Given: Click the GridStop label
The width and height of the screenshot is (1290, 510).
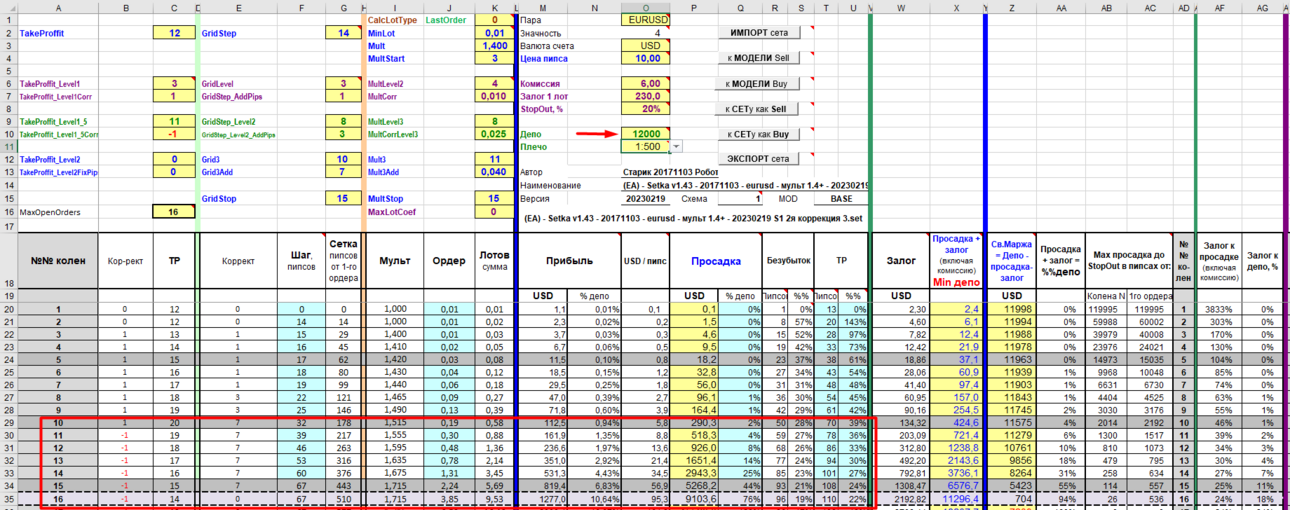Looking at the screenshot, I should point(219,198).
